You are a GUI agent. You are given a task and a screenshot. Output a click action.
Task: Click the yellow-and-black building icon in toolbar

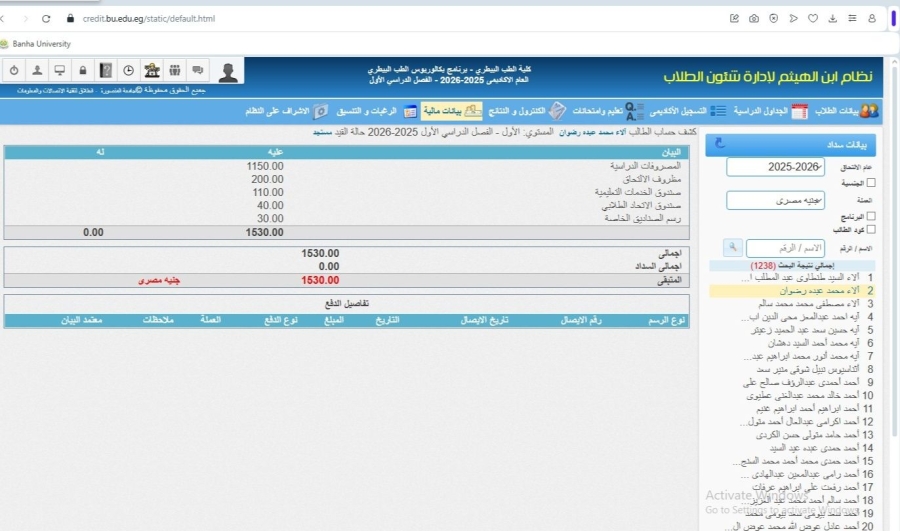coord(152,71)
